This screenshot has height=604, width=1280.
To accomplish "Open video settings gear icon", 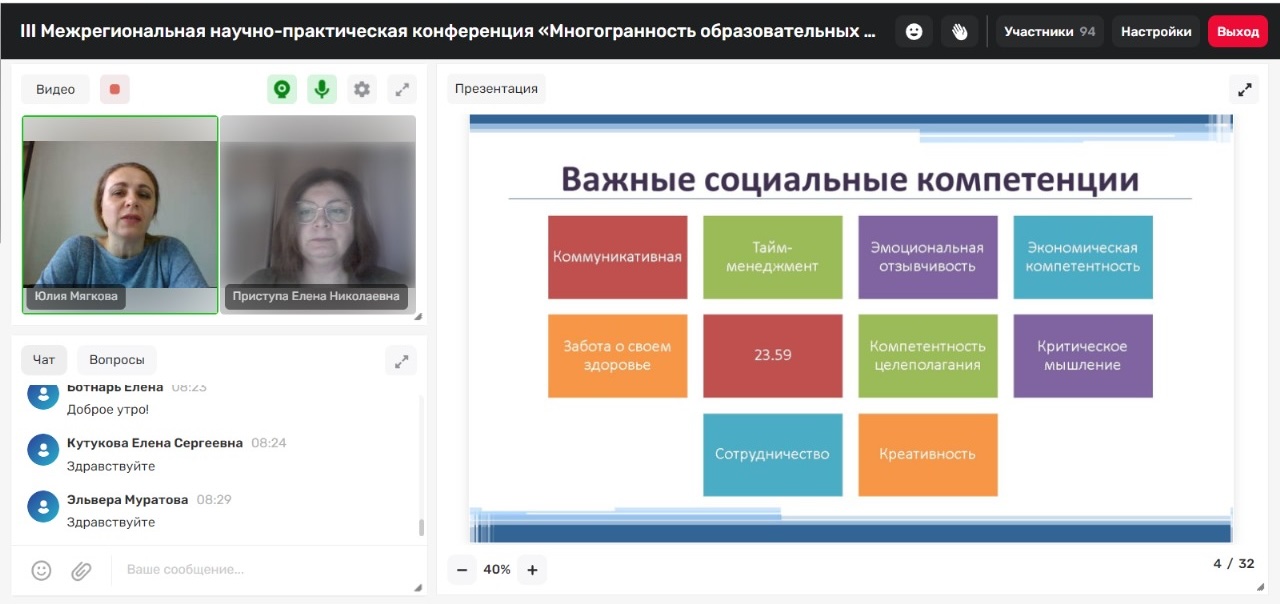I will 362,89.
